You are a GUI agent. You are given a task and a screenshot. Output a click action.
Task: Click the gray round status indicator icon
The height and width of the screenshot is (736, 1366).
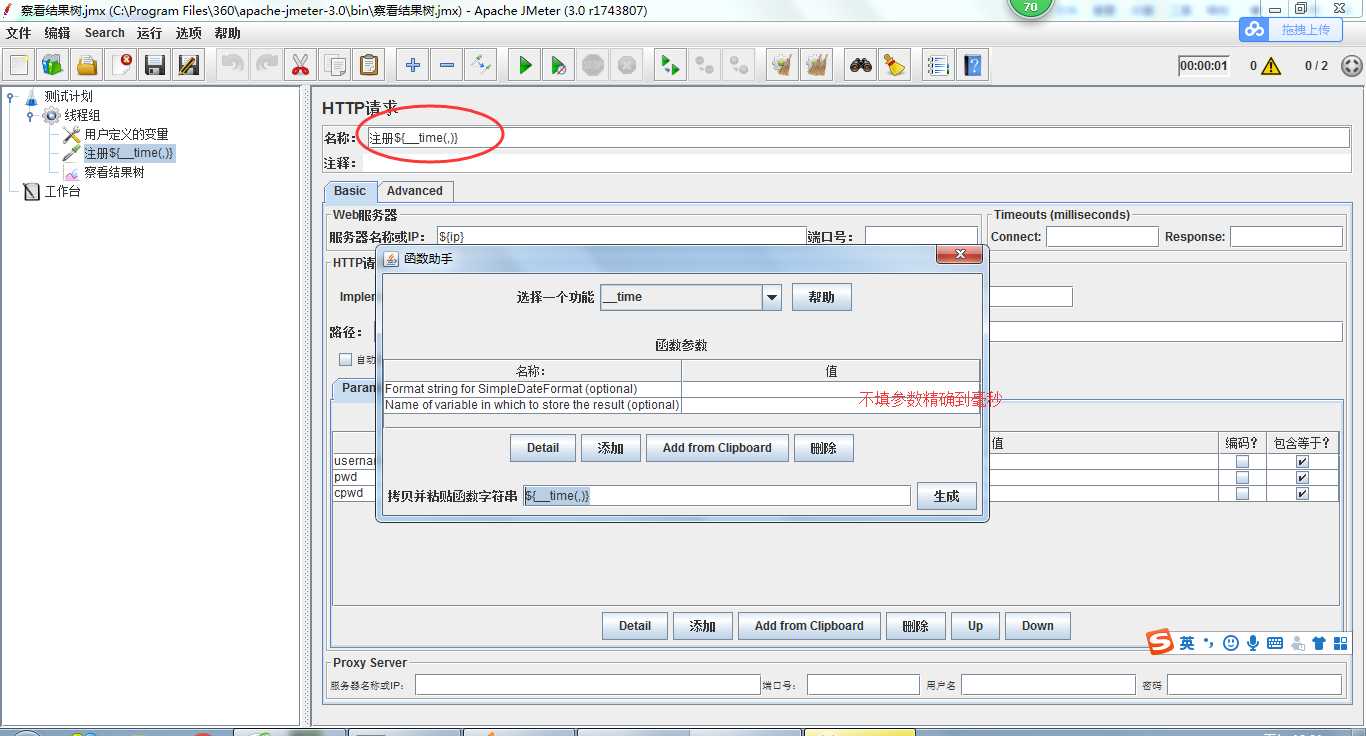pyautogui.click(x=1351, y=66)
